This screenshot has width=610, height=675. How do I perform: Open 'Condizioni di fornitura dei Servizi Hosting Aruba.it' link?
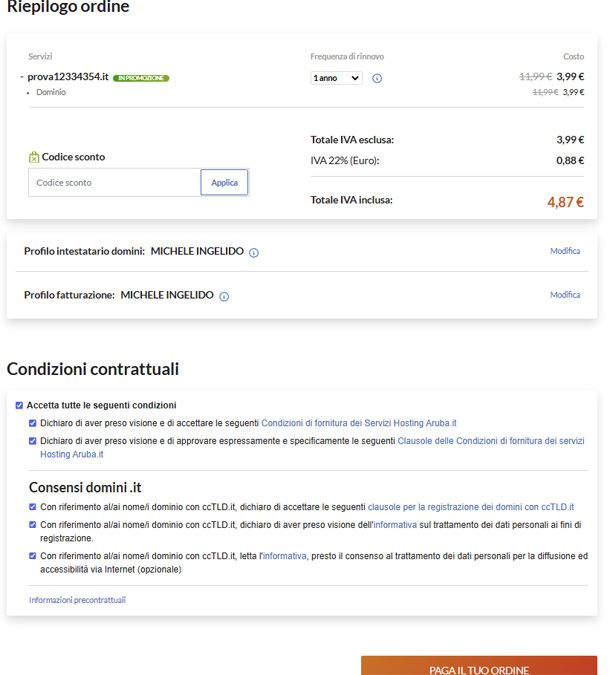359,423
